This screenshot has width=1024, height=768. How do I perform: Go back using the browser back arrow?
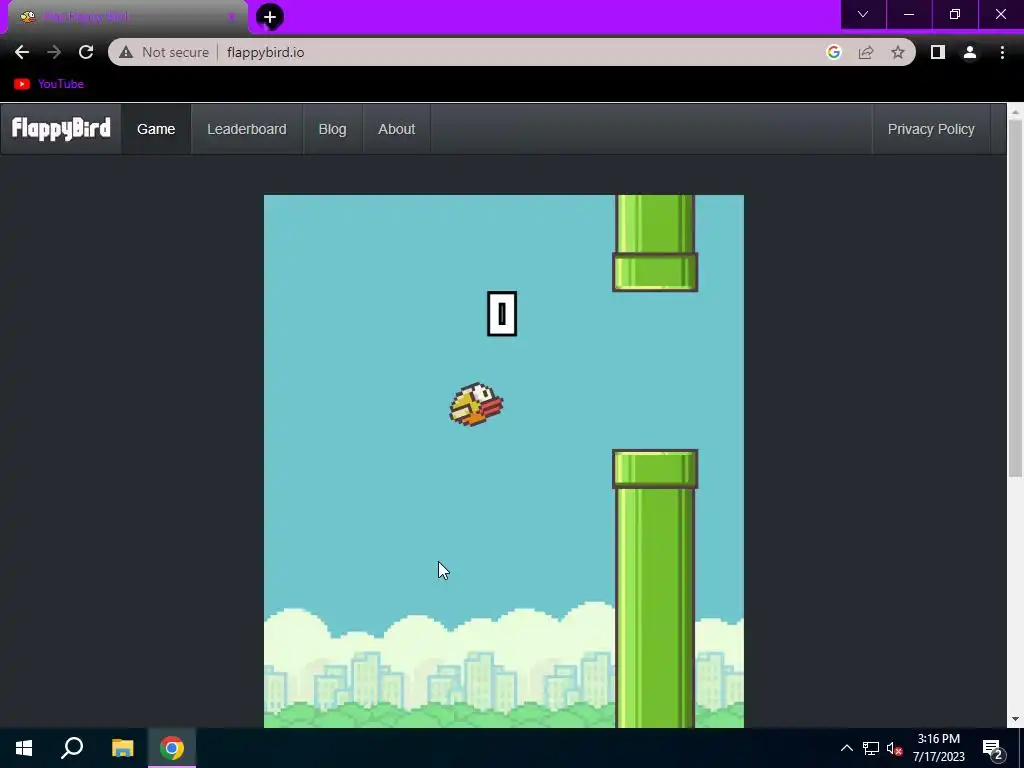click(x=22, y=52)
